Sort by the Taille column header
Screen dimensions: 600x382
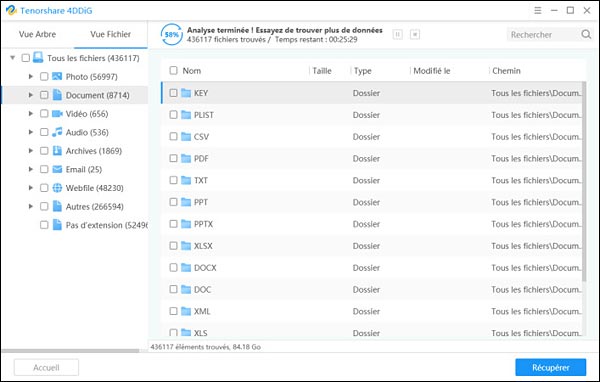(x=322, y=70)
